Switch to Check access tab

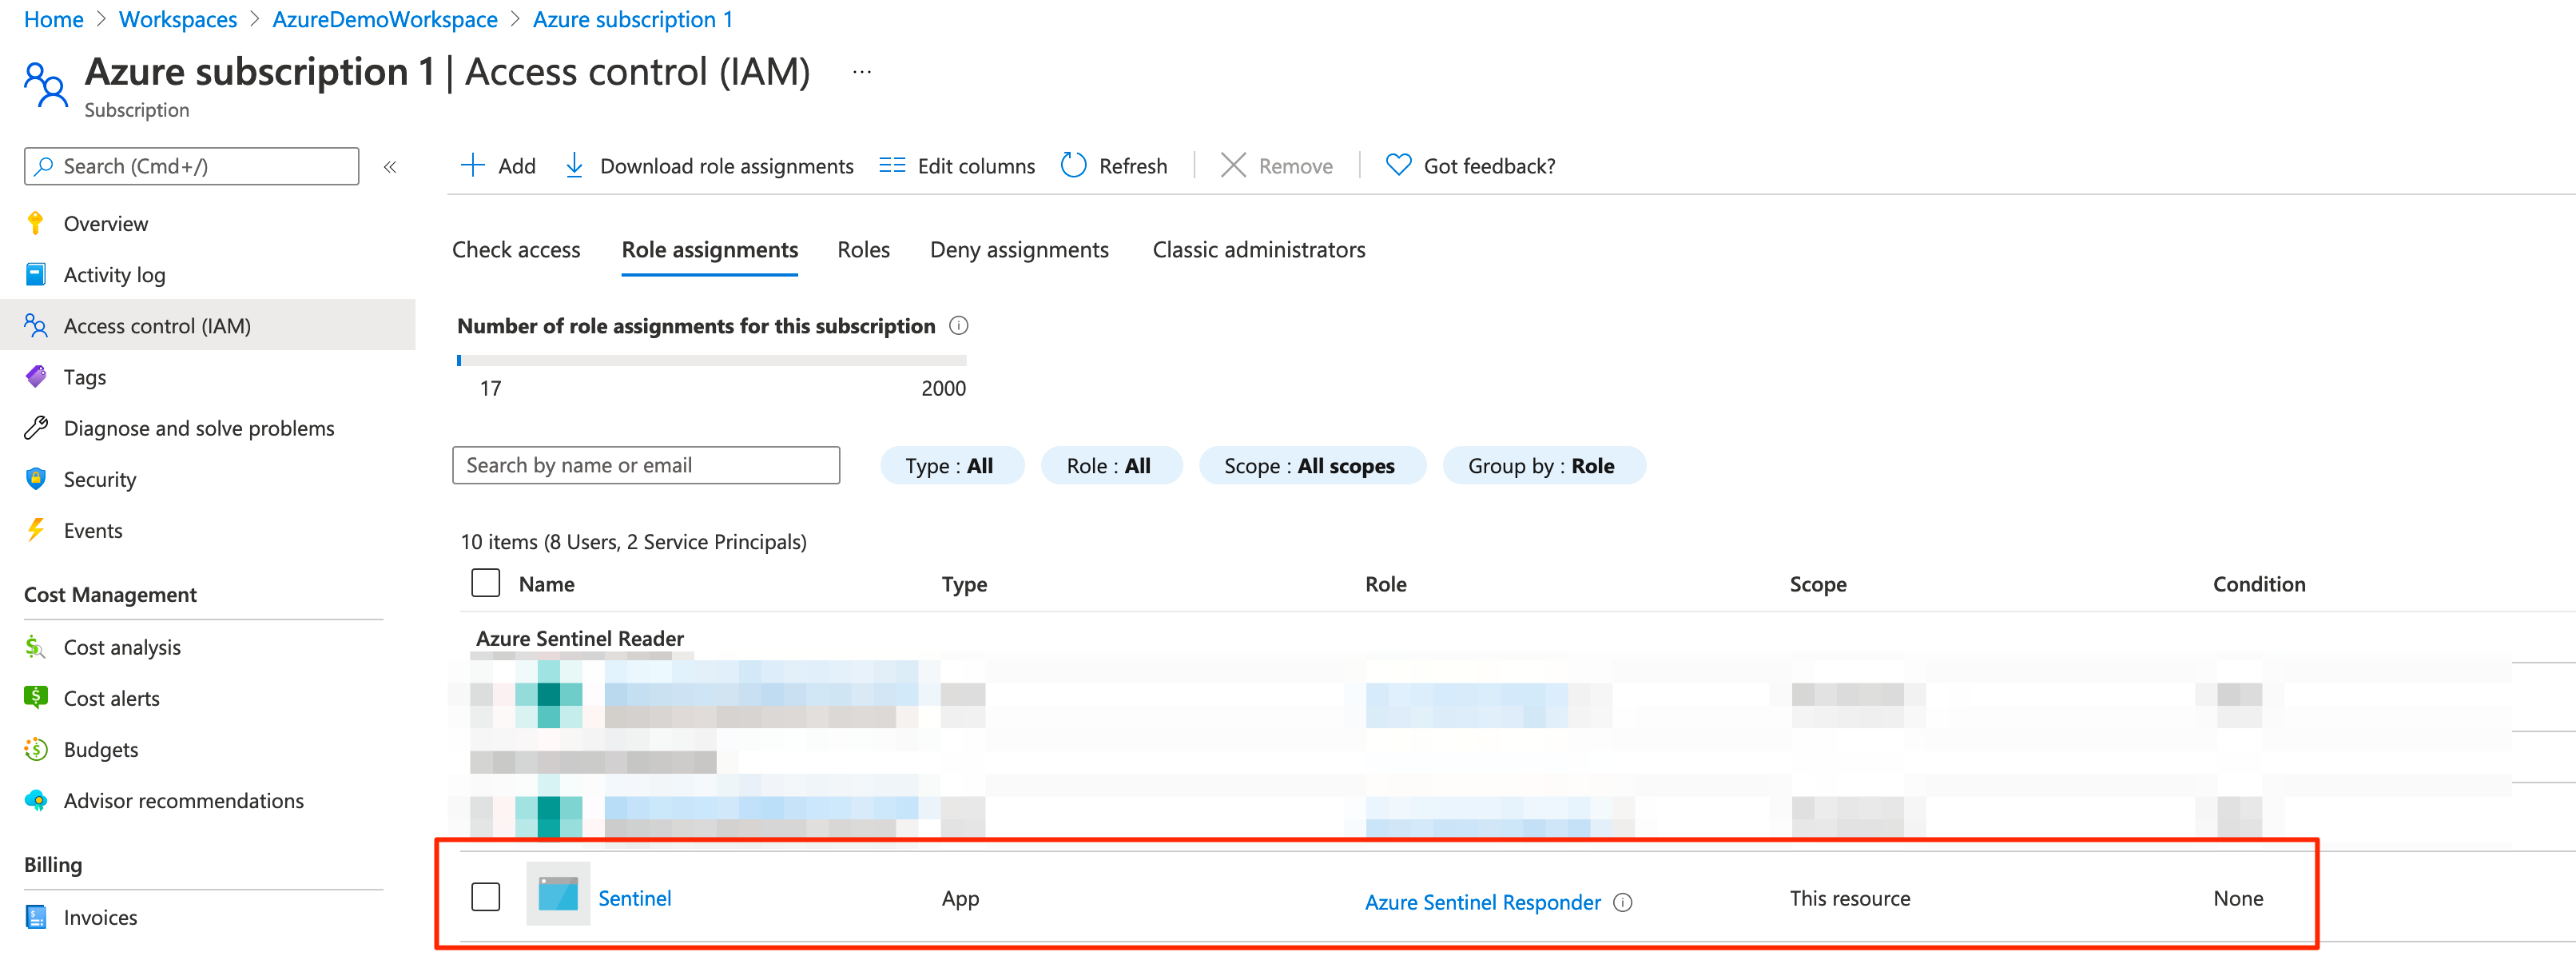pyautogui.click(x=516, y=249)
